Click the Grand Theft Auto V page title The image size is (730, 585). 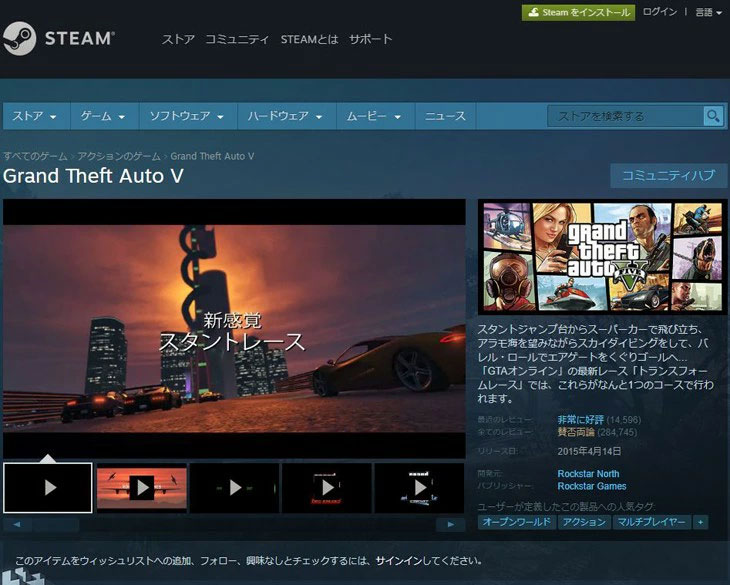93,176
